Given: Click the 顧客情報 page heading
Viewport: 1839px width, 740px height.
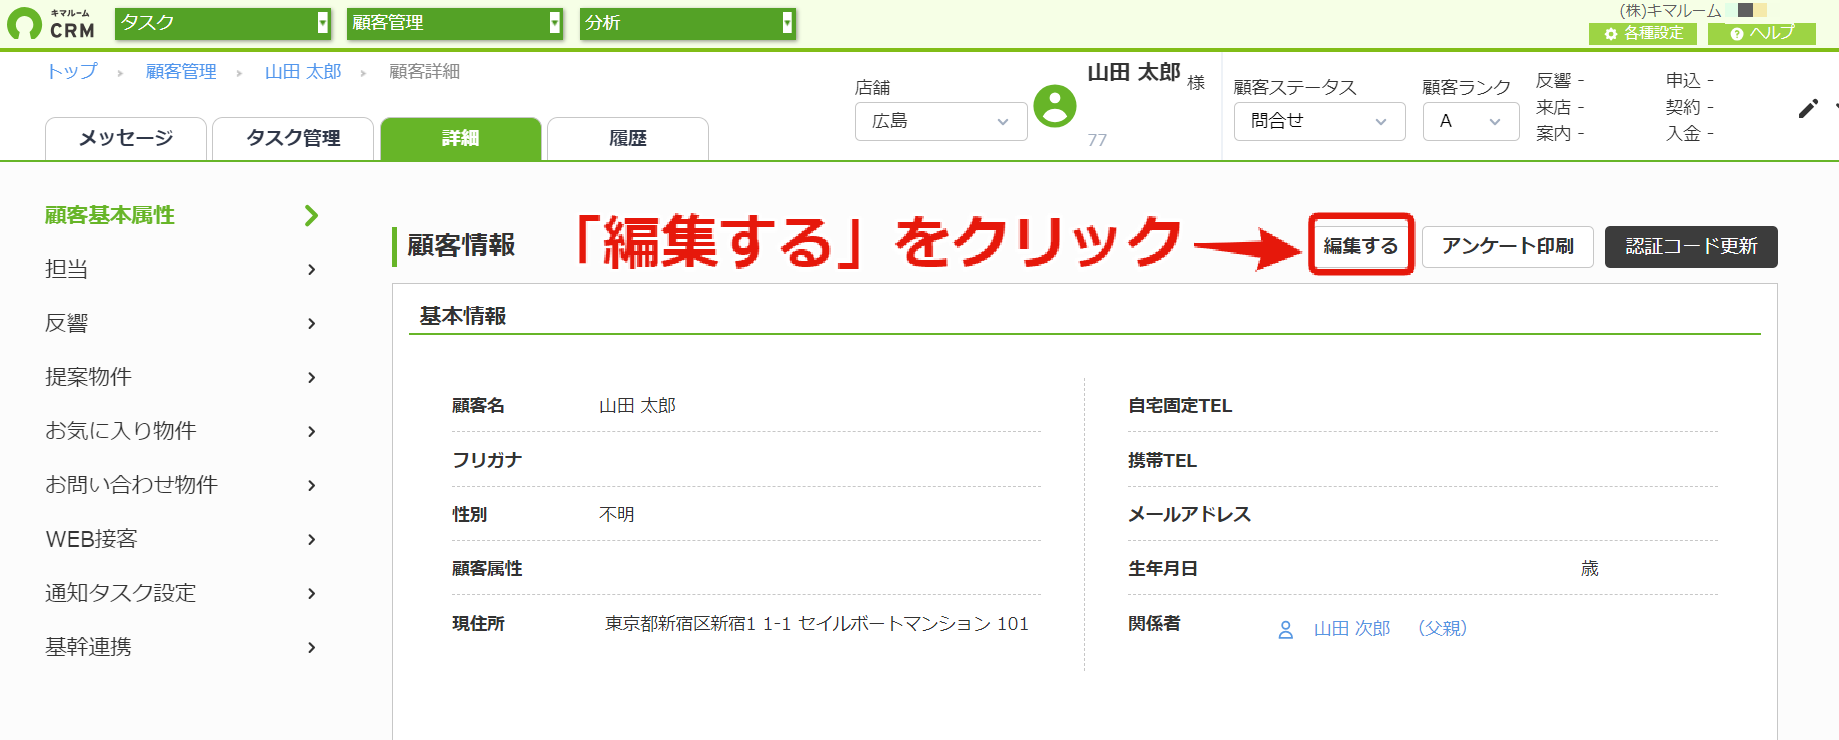Looking at the screenshot, I should coord(461,245).
